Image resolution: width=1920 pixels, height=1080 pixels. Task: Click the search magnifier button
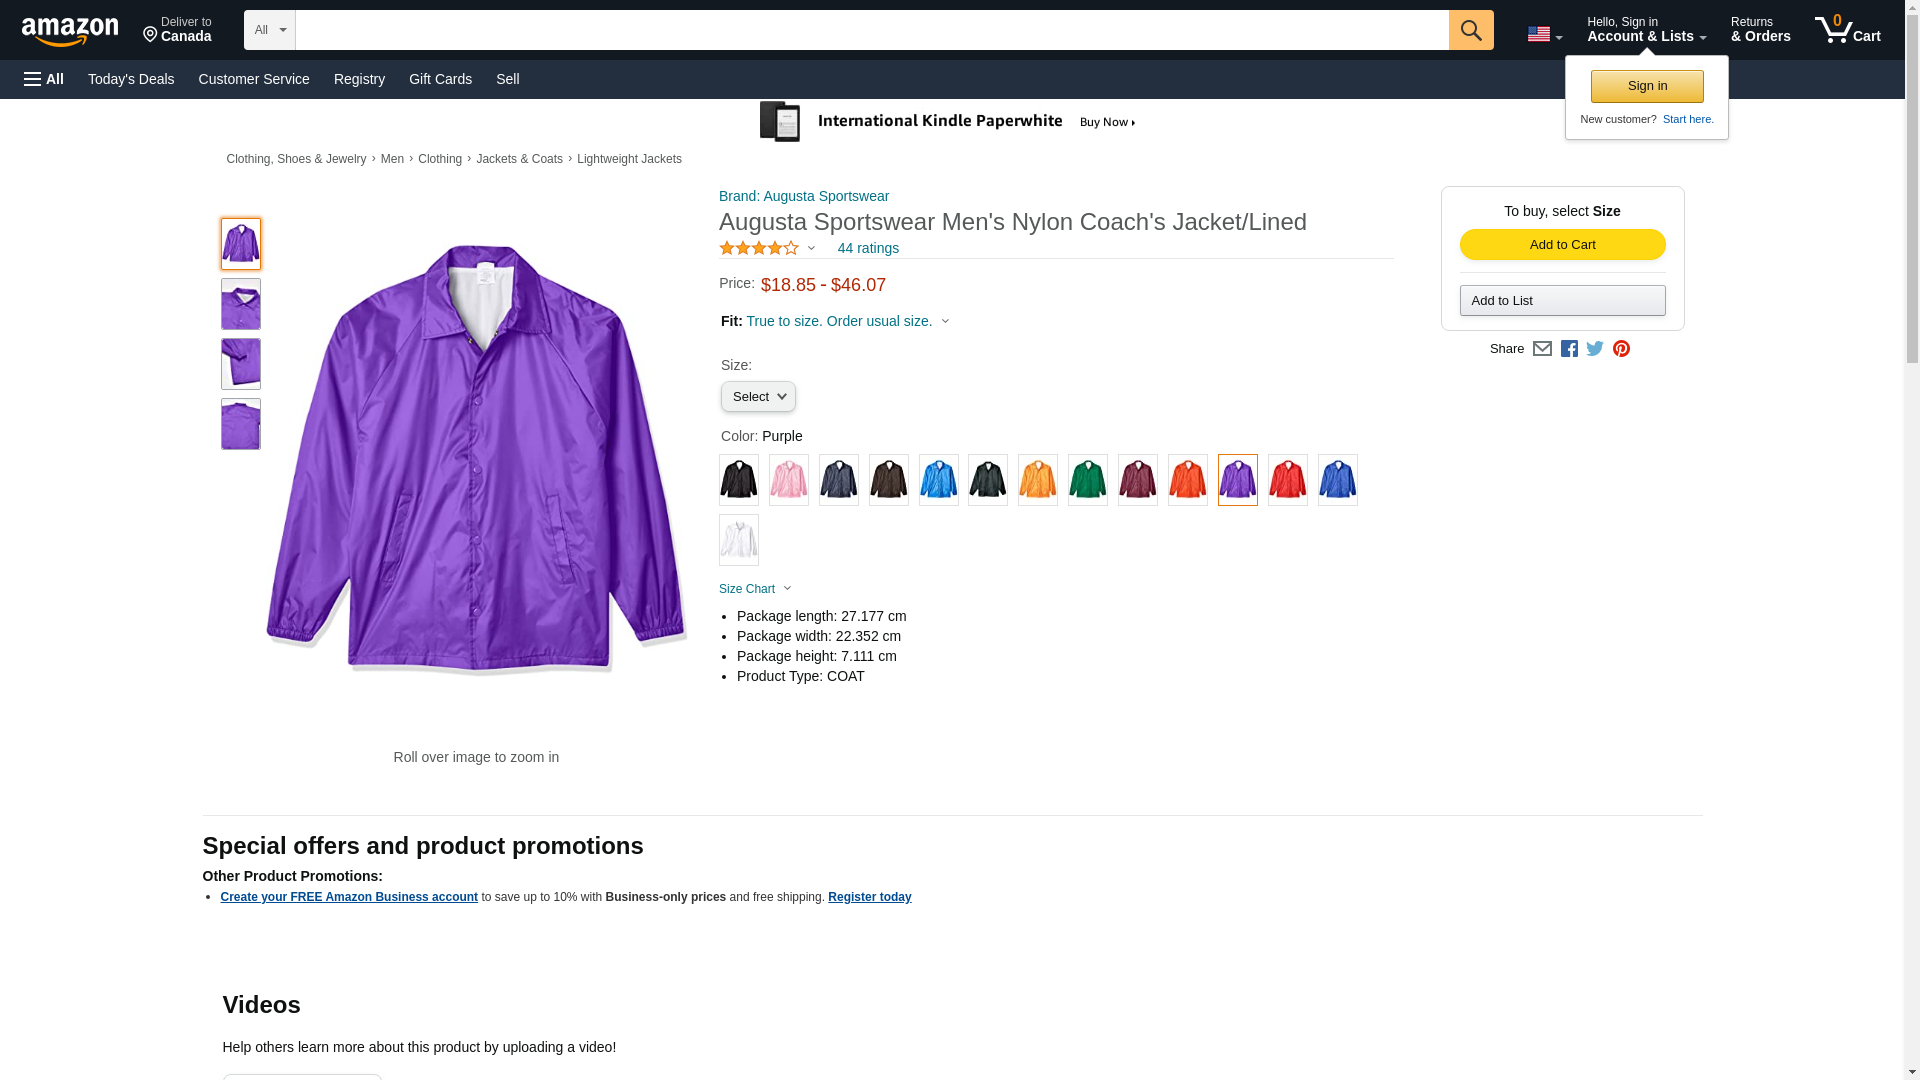click(x=1471, y=30)
